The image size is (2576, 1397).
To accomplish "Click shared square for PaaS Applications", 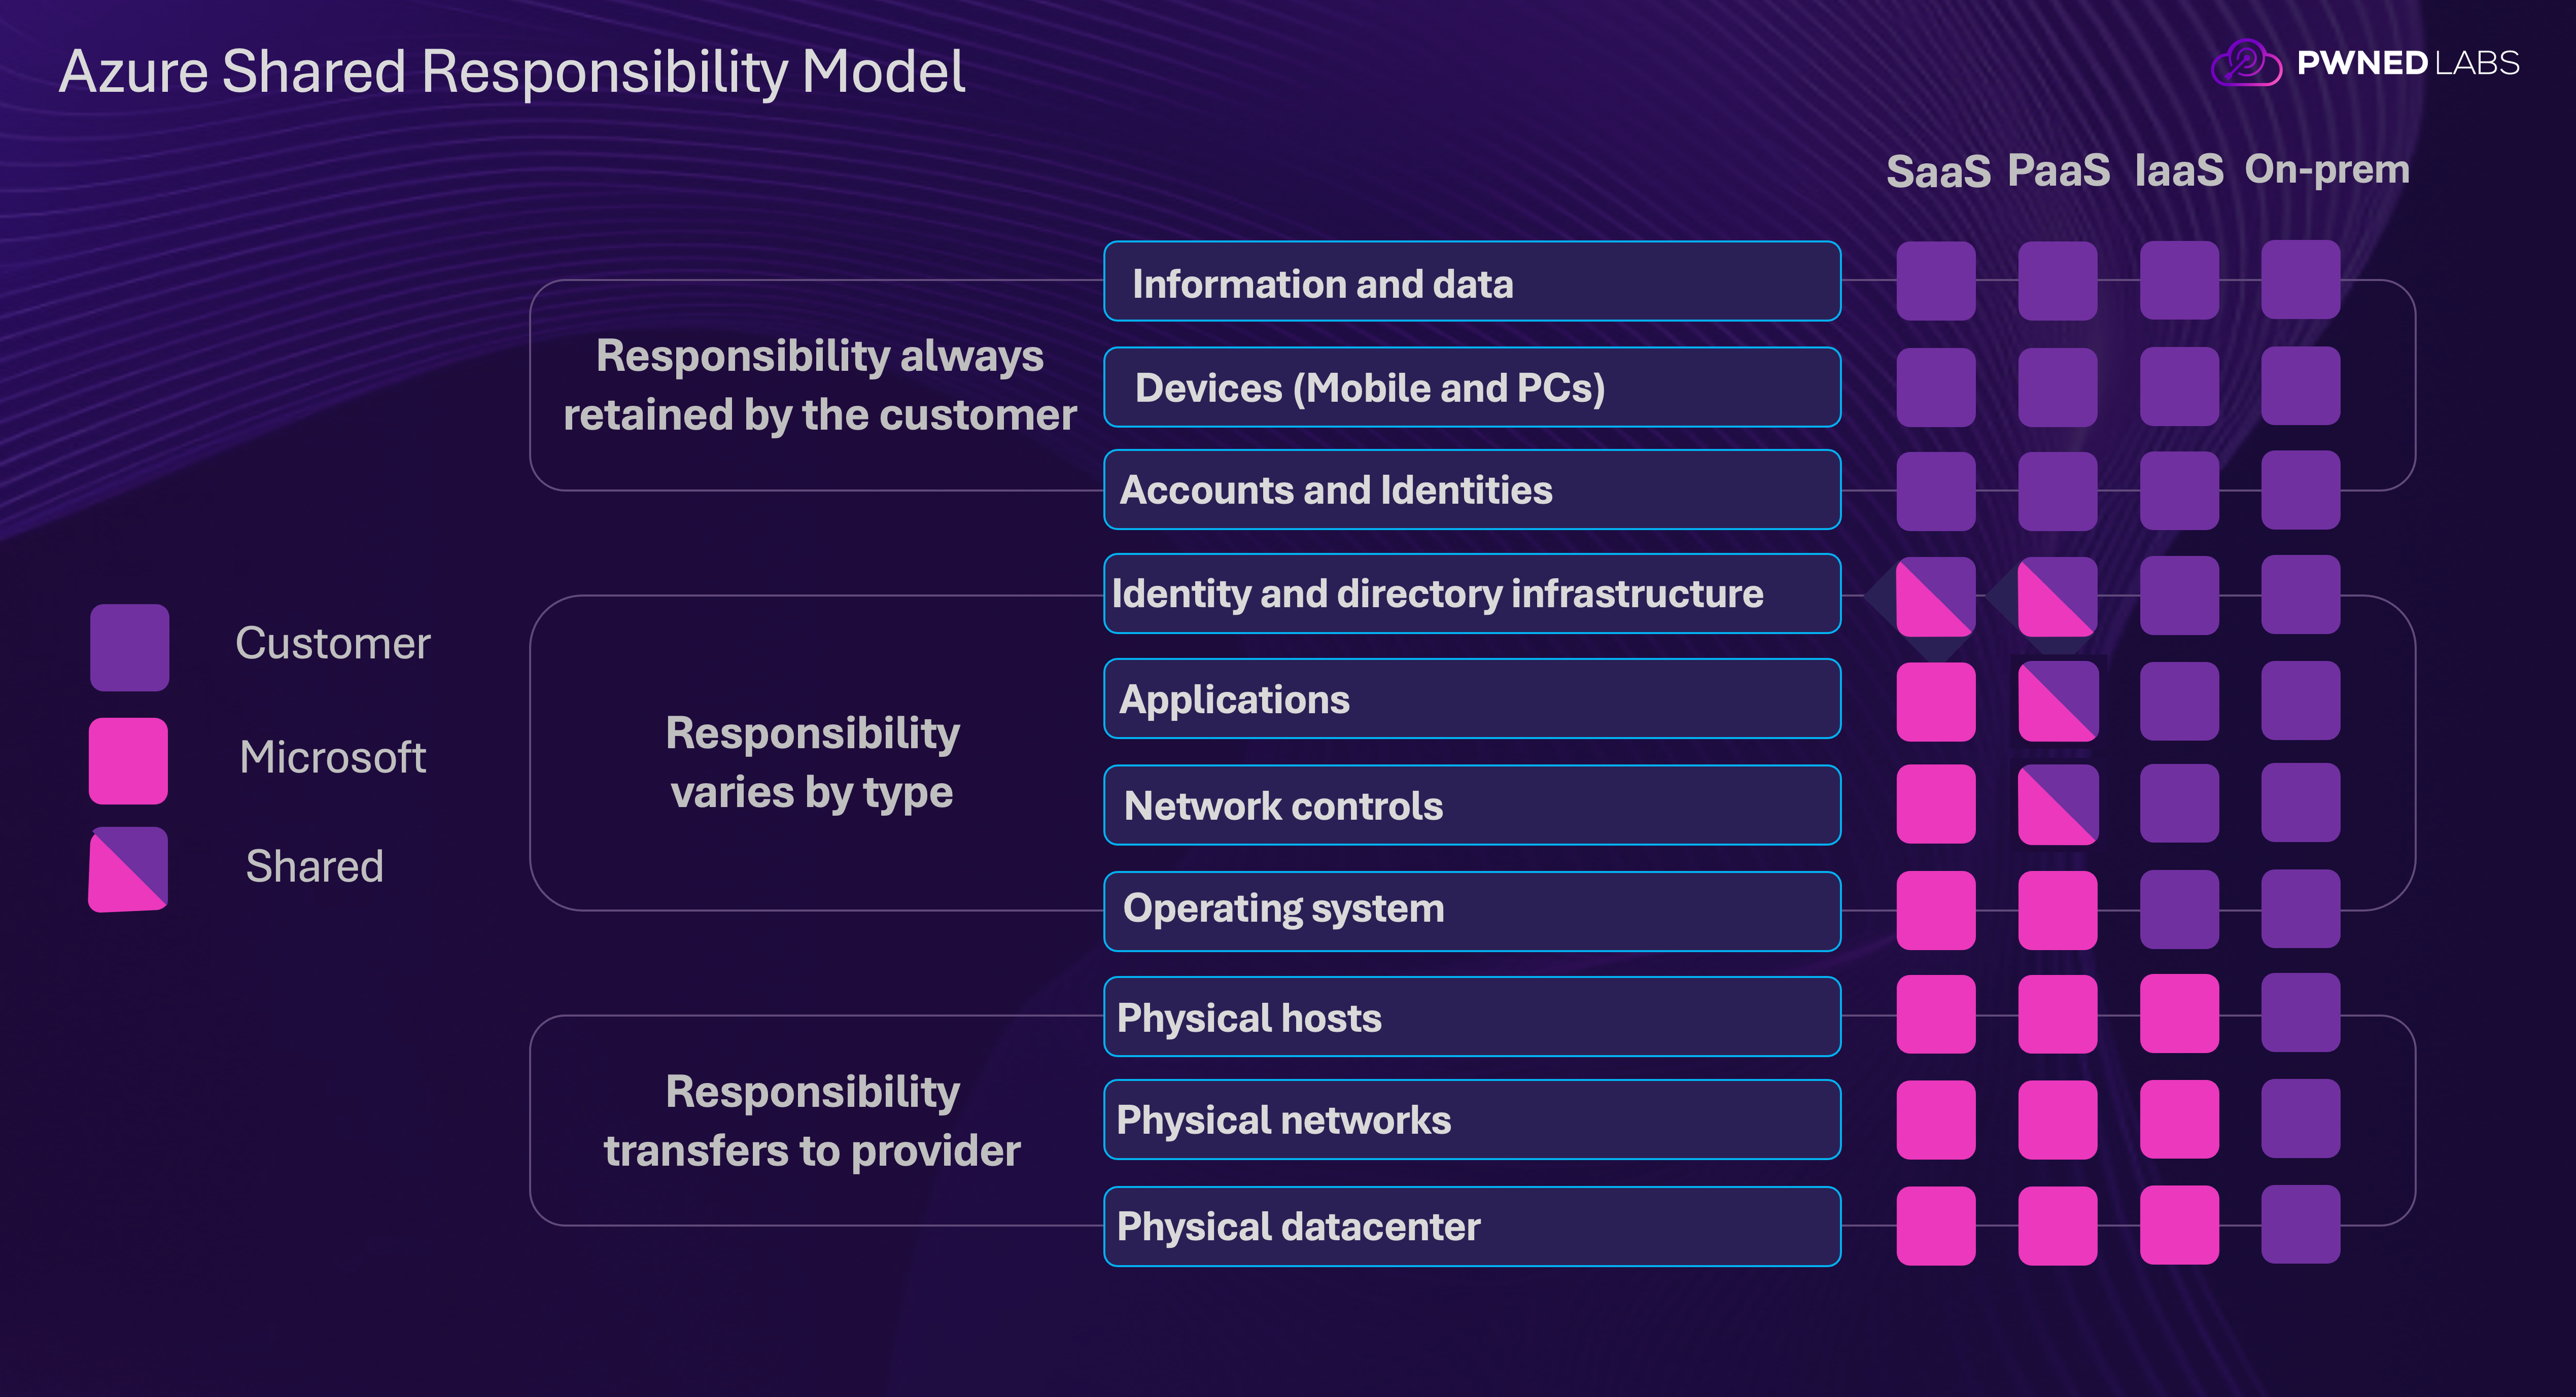I will (2057, 701).
